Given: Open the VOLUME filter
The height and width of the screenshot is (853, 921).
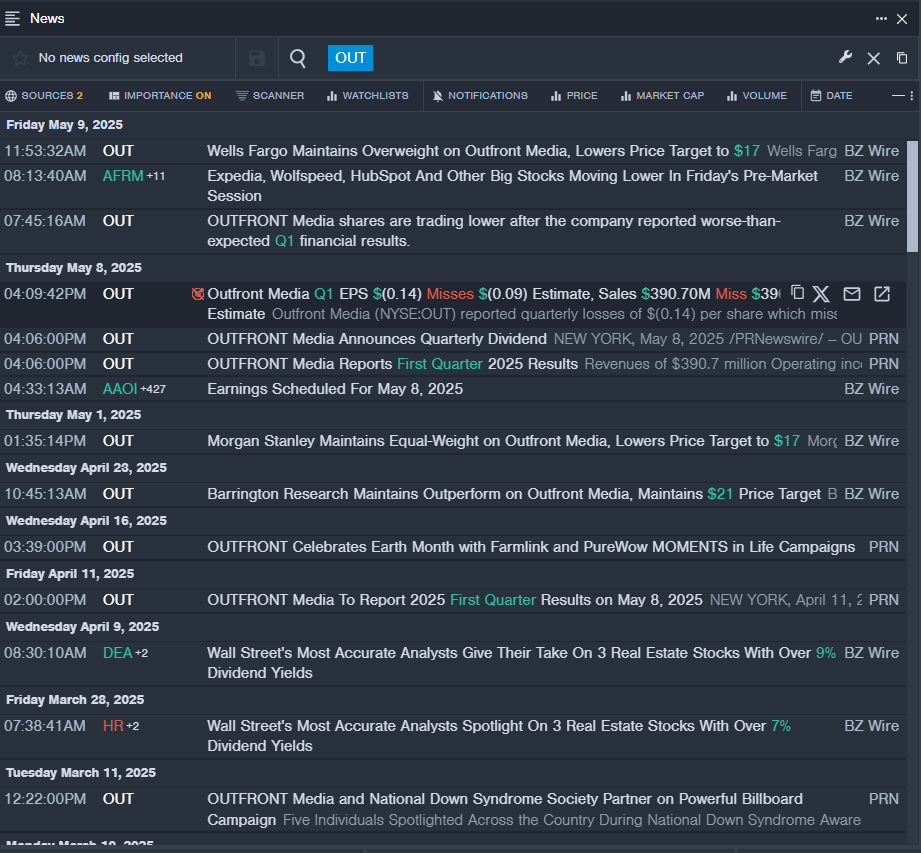Looking at the screenshot, I should tap(757, 95).
